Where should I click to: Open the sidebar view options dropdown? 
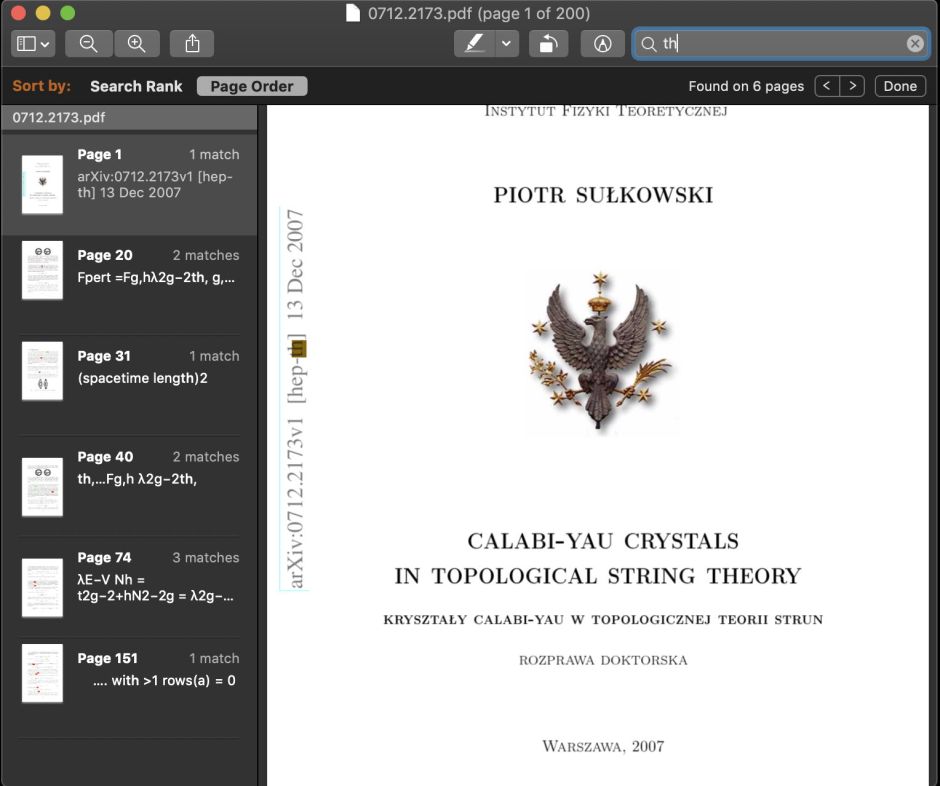click(33, 44)
